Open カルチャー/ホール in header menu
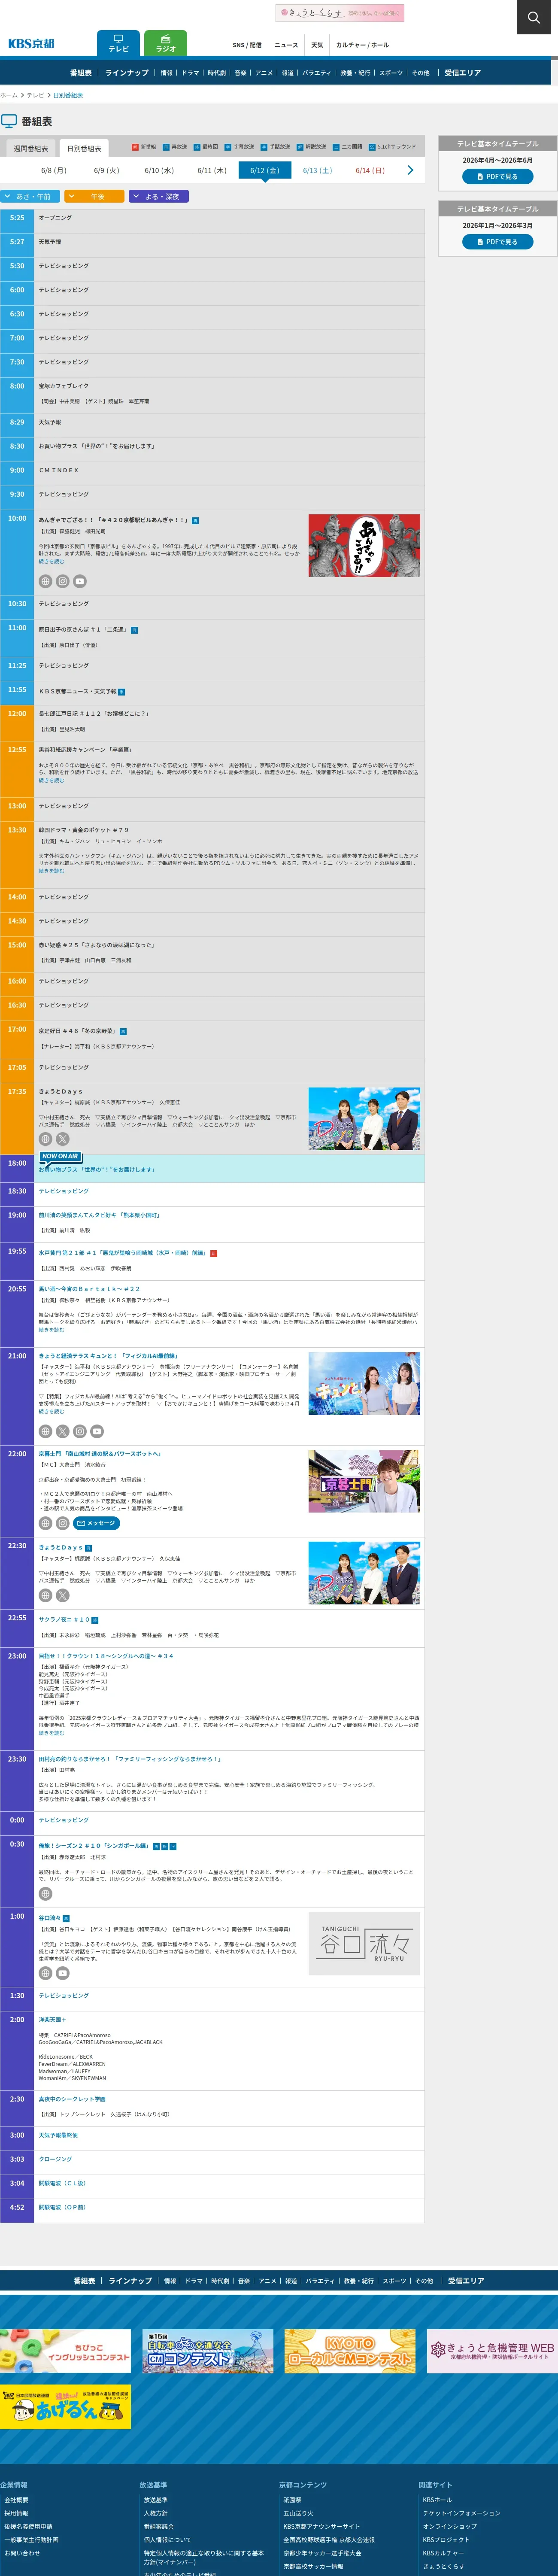This screenshot has width=558, height=2576. click(362, 45)
